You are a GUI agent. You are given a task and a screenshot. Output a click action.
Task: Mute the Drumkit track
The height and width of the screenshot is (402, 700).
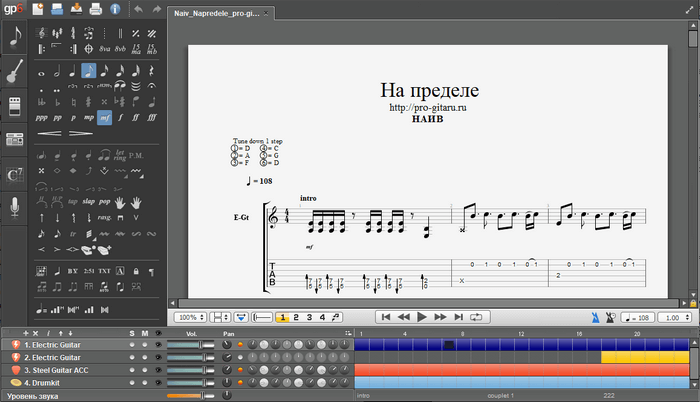[145, 383]
